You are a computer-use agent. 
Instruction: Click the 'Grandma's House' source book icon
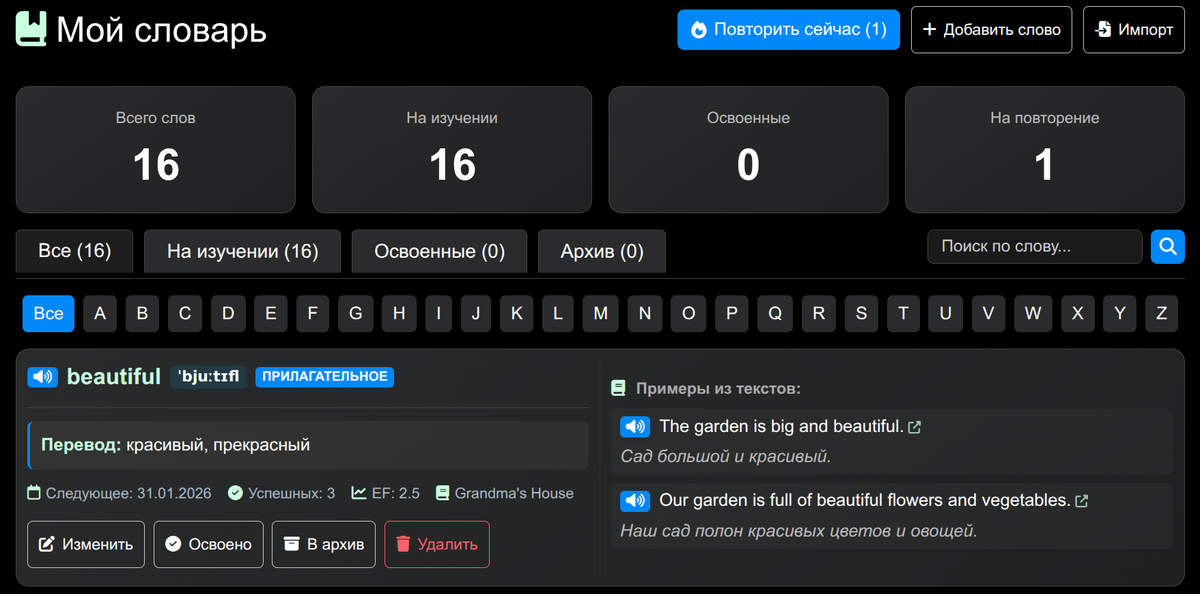click(x=443, y=493)
